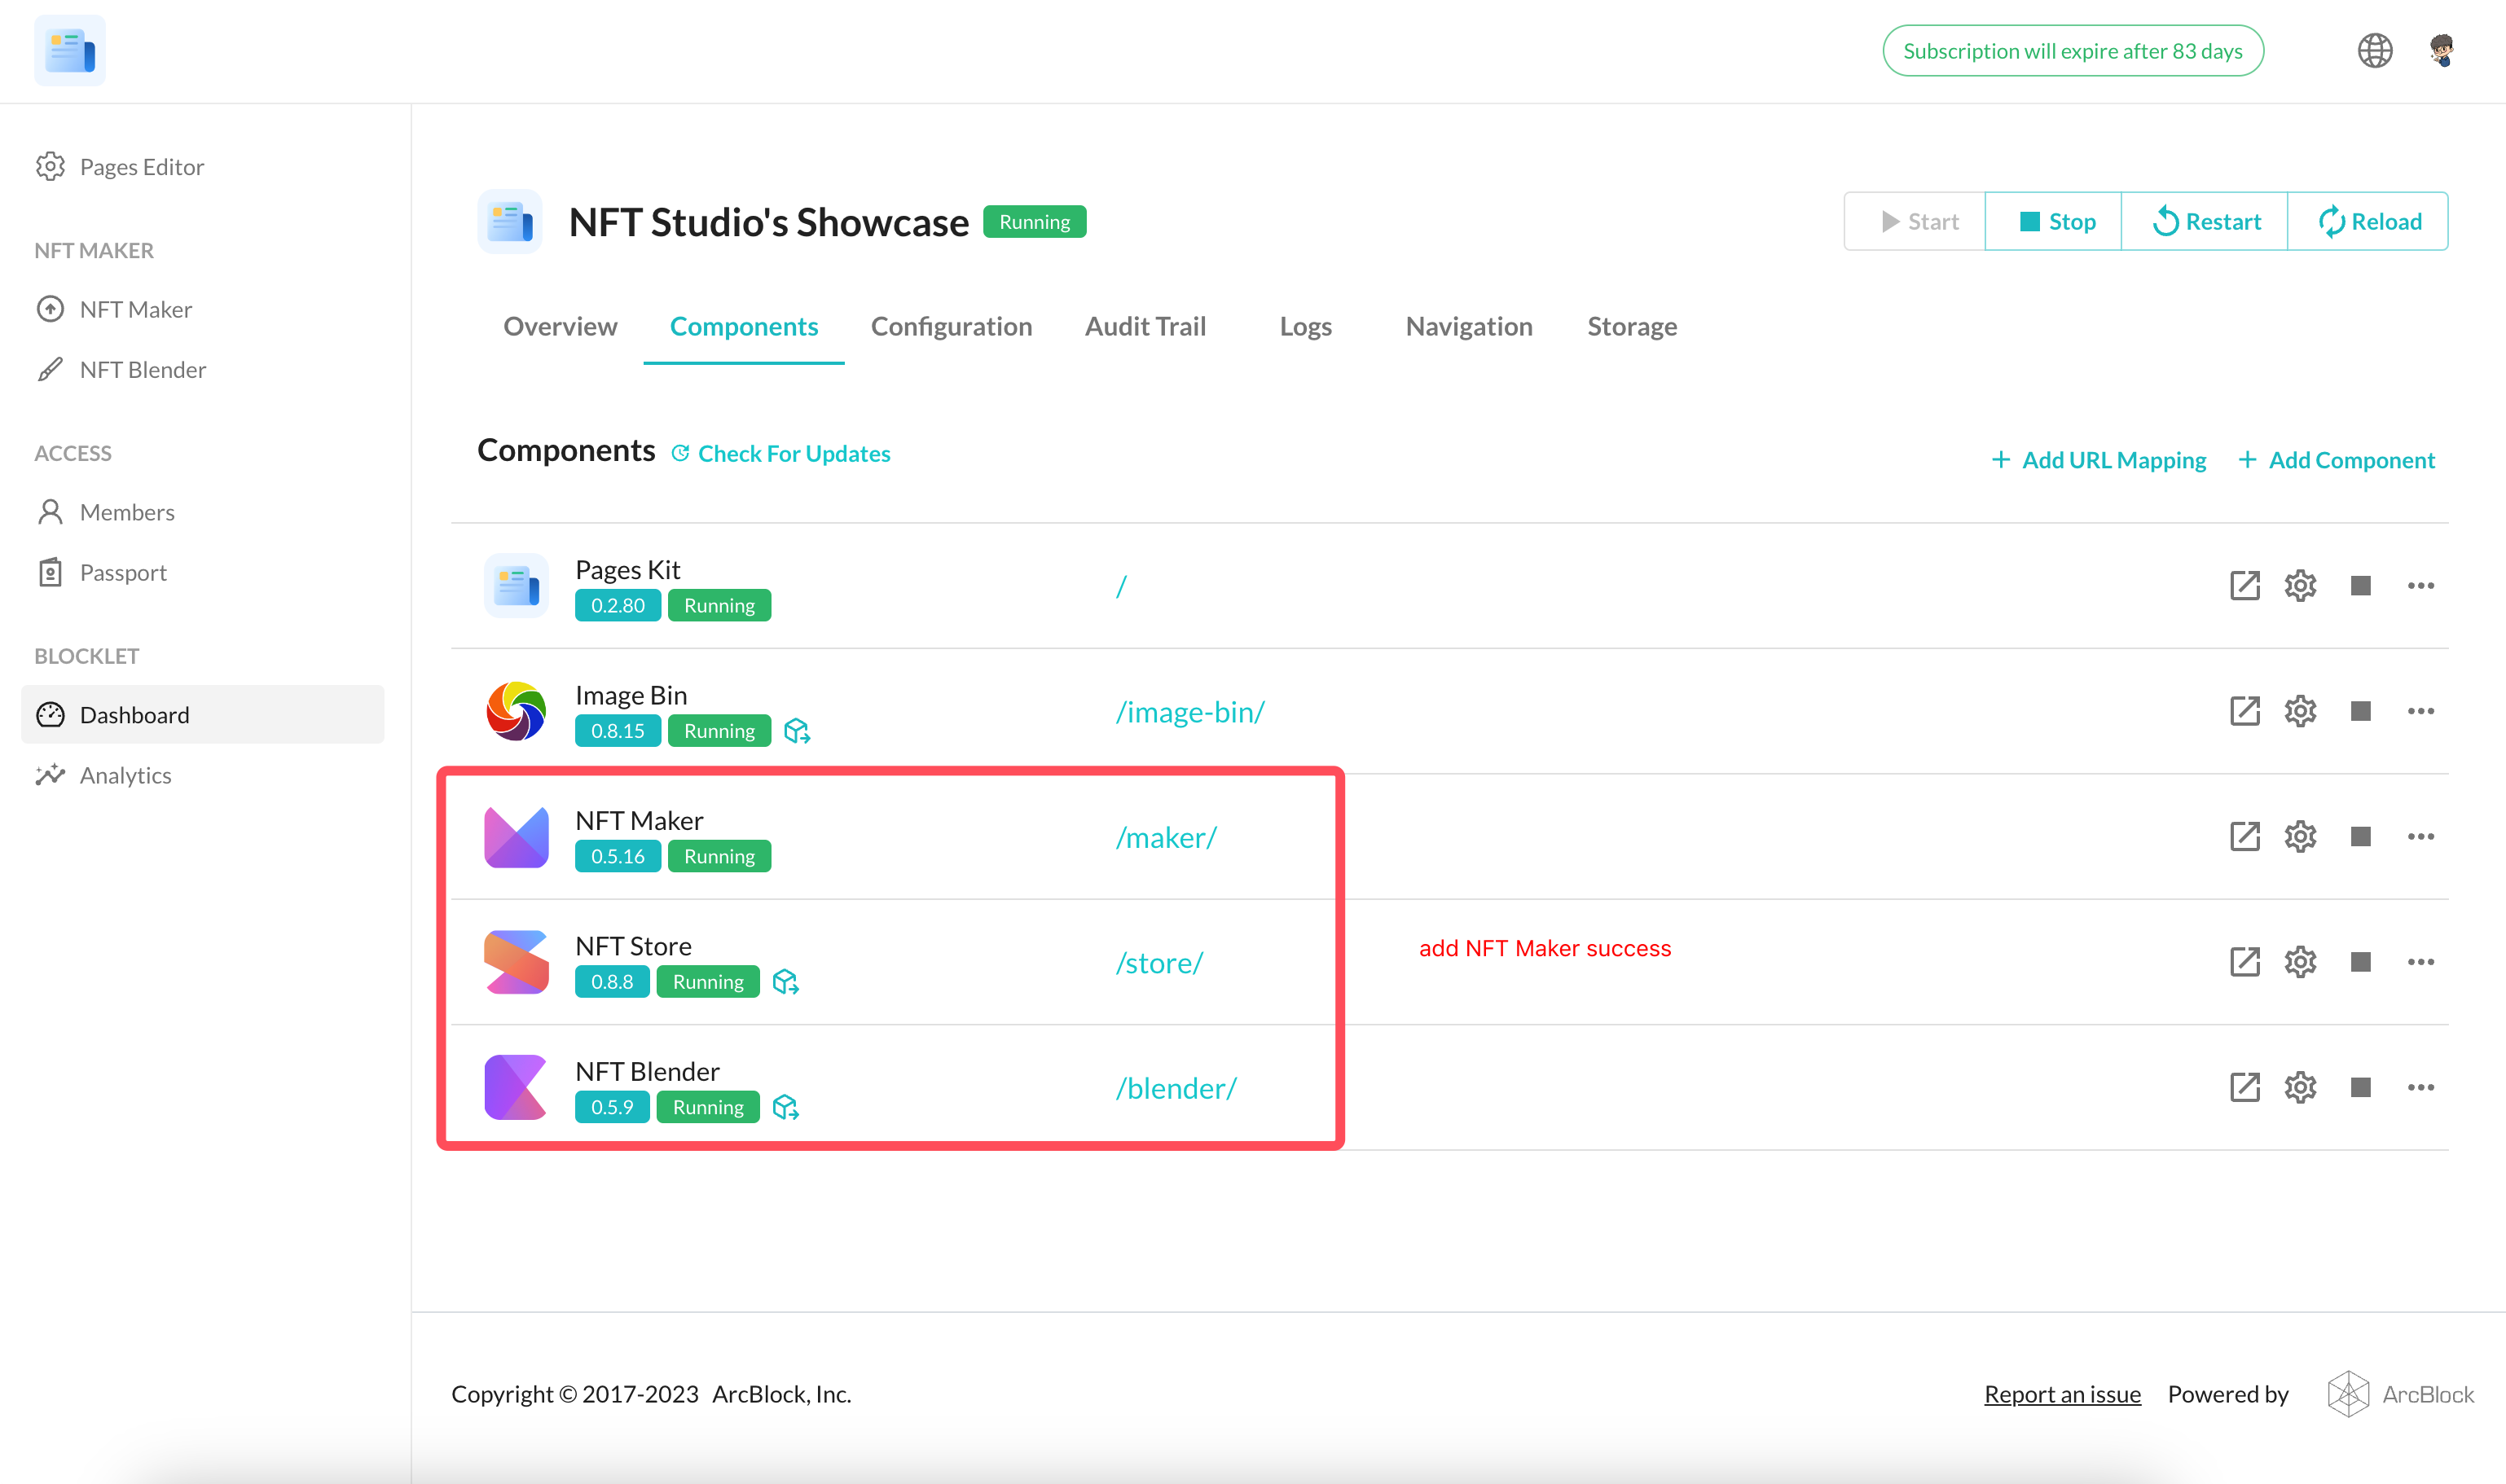2506x1484 pixels.
Task: Open the /image-bin/ mount path link
Action: [x=1190, y=712]
